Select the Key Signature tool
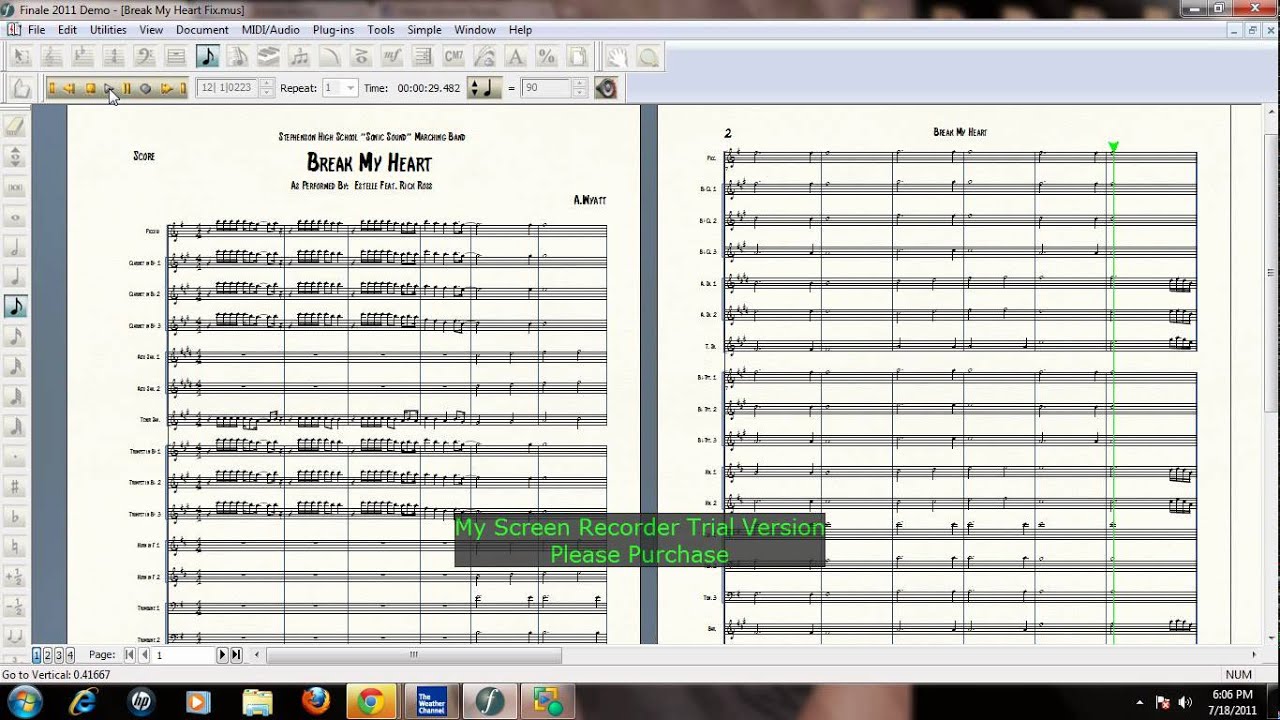Viewport: 1280px width, 720px height. (x=82, y=56)
